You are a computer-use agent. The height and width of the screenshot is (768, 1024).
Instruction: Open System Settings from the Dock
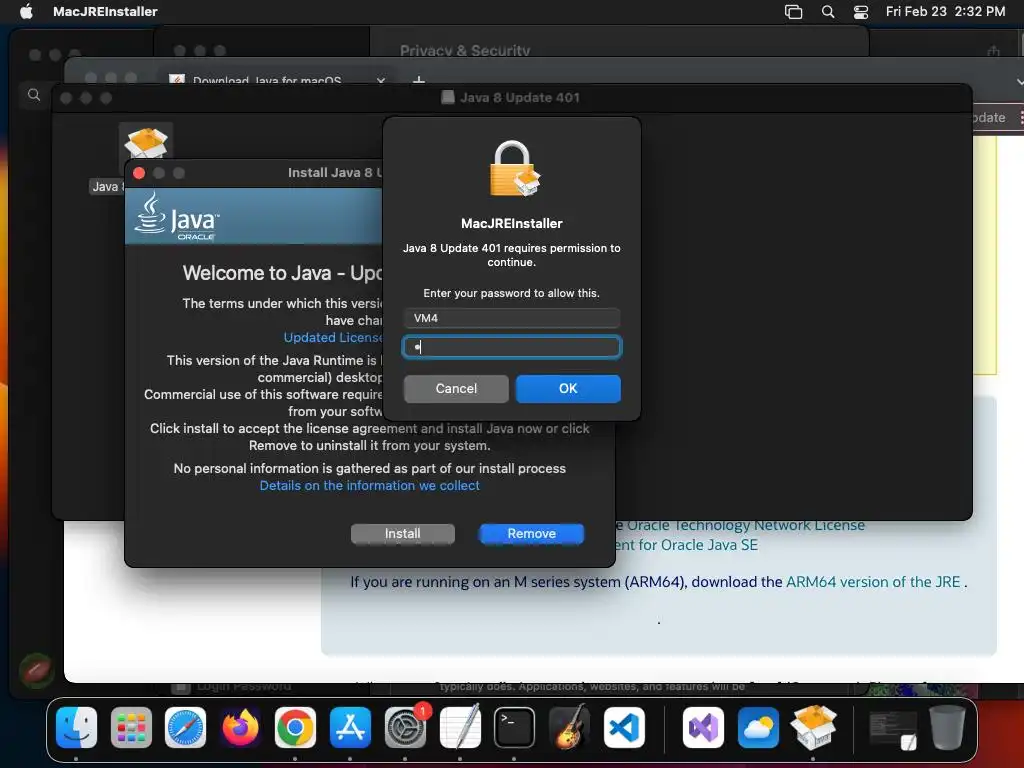[x=405, y=727]
